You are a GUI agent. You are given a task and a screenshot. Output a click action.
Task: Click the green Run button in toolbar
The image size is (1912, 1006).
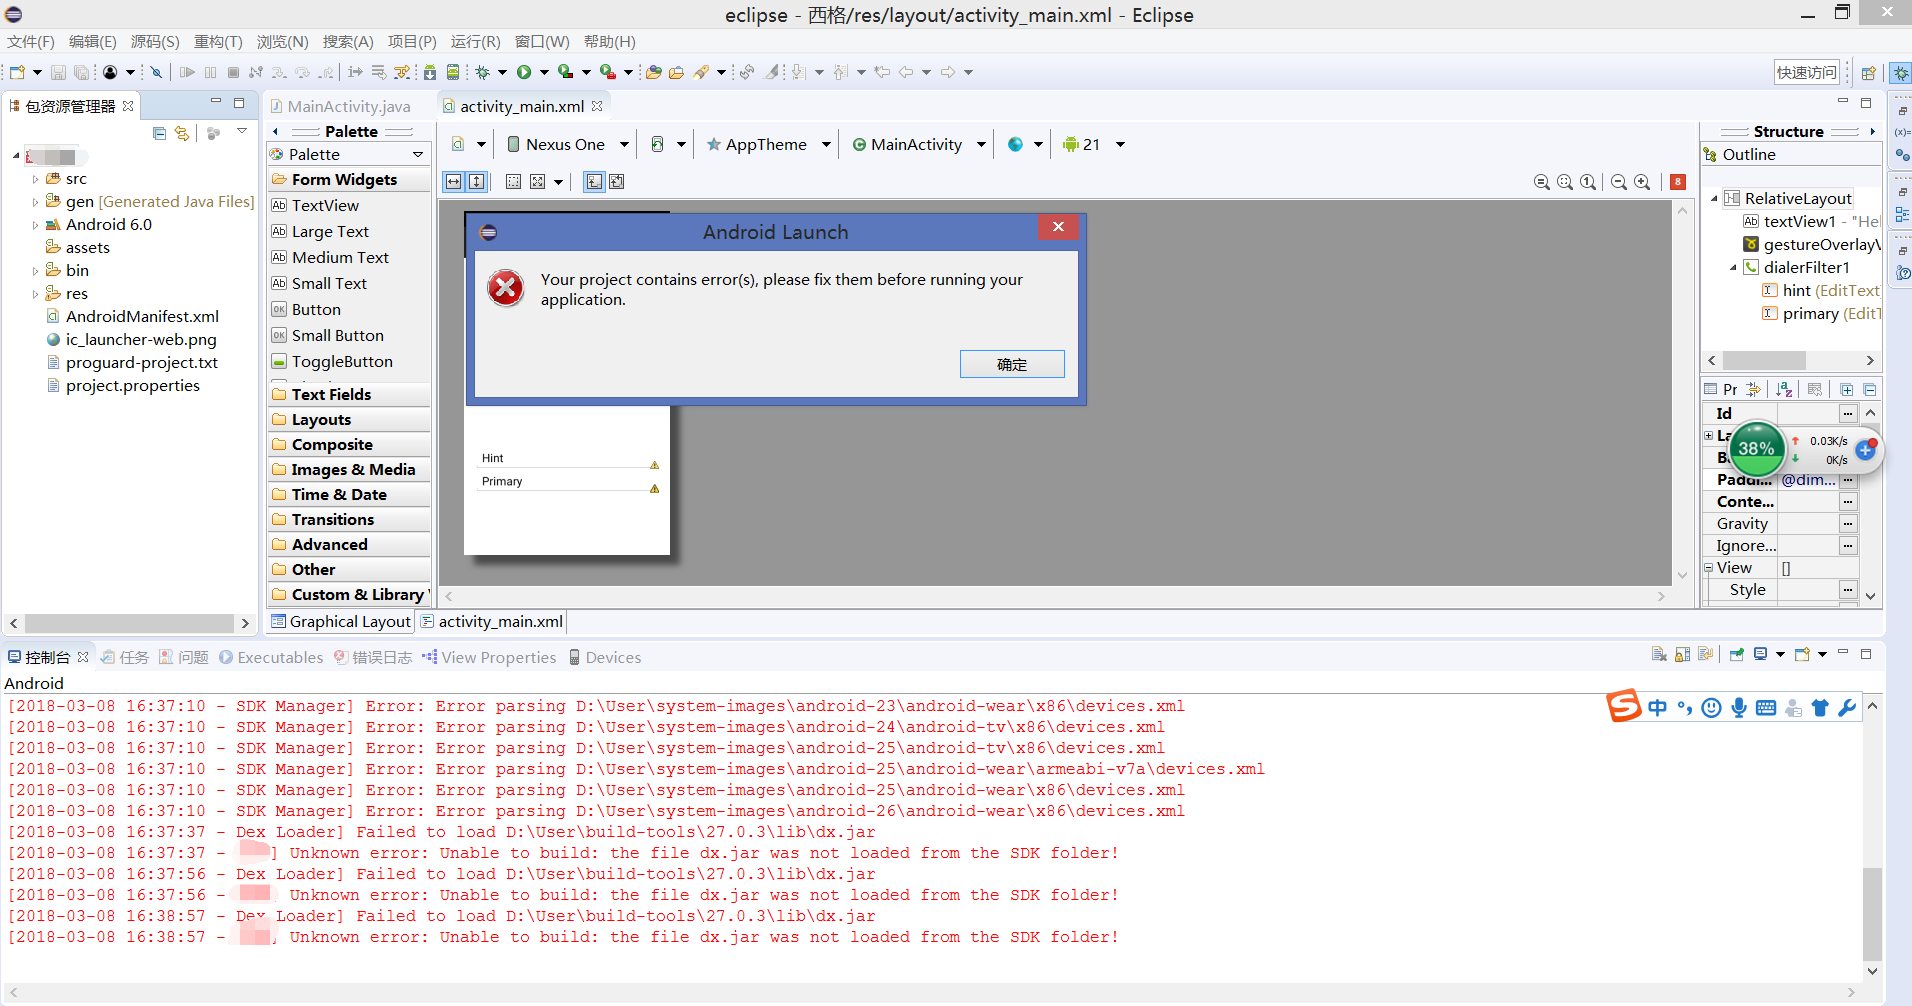tap(523, 72)
